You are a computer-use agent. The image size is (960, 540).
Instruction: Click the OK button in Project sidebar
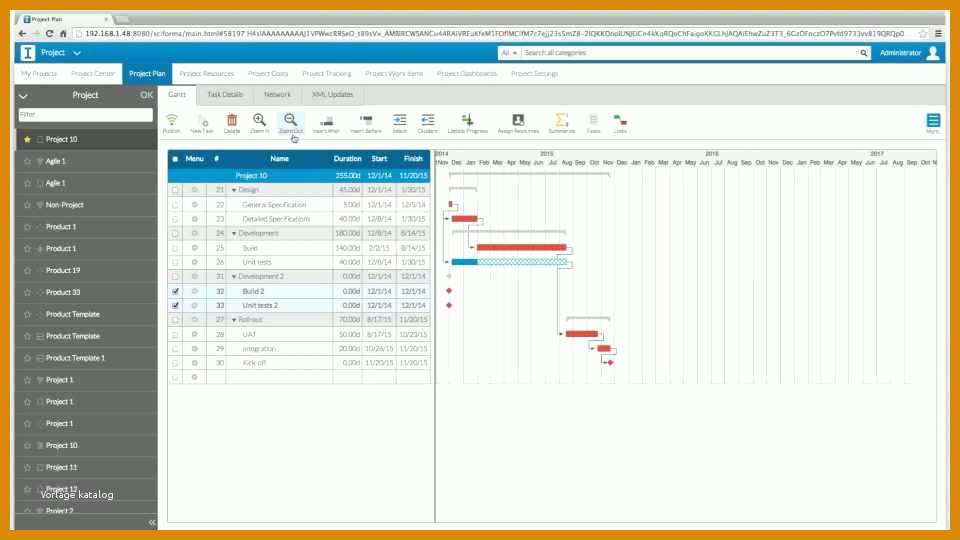coord(146,95)
